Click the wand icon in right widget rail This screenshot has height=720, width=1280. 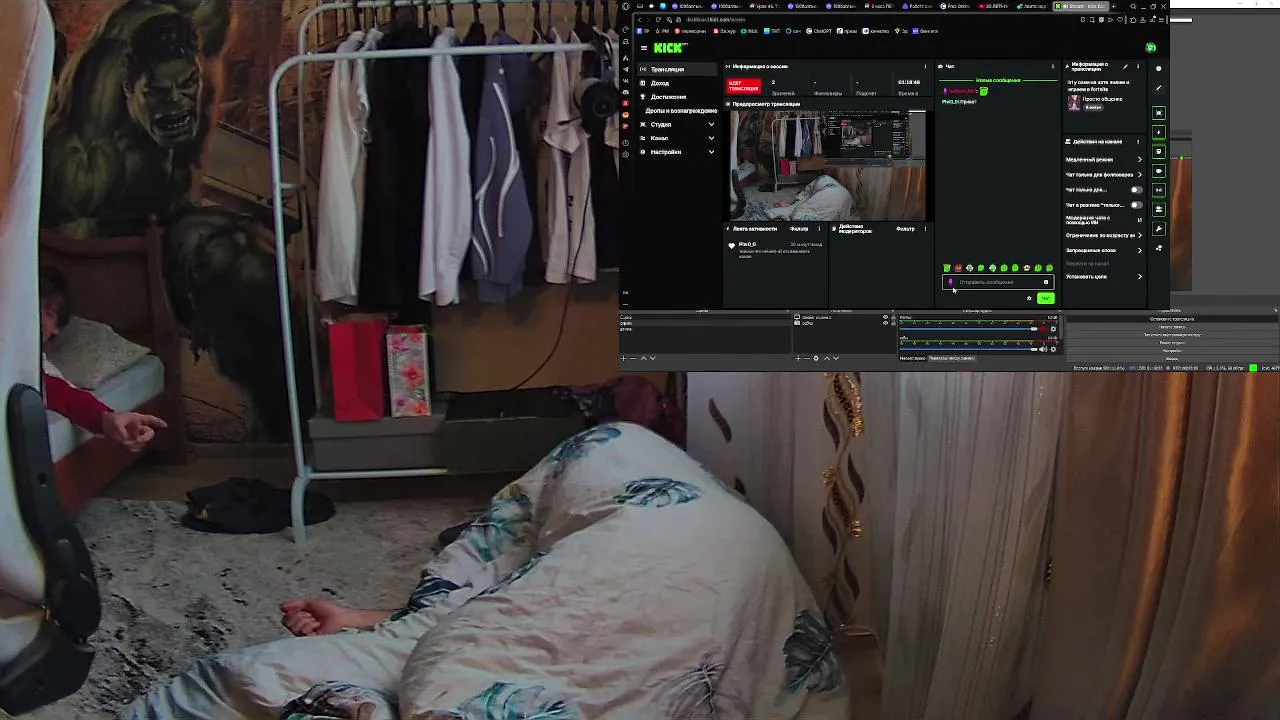pos(1159,88)
